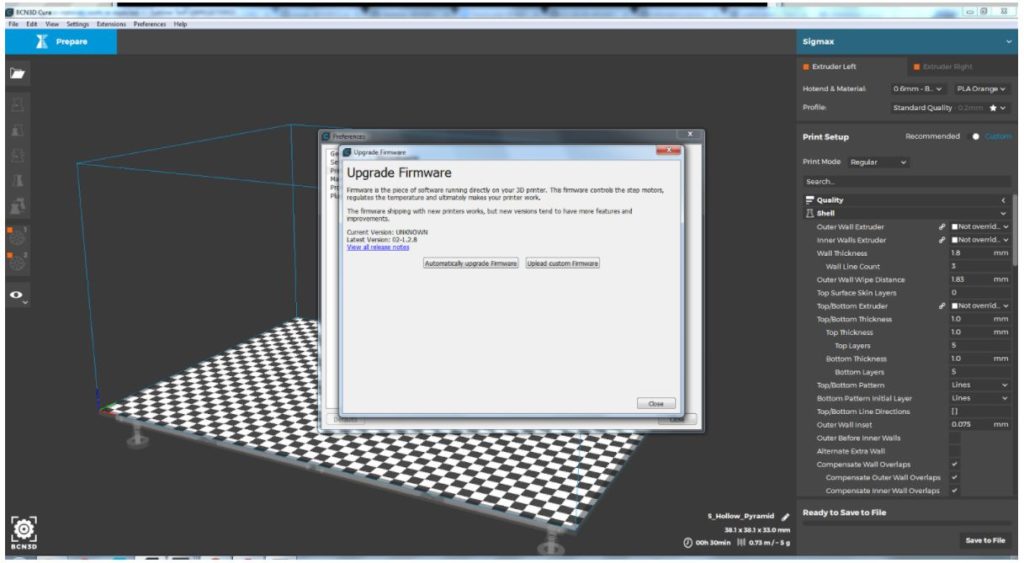
Task: Open the File menu
Action: 13,24
